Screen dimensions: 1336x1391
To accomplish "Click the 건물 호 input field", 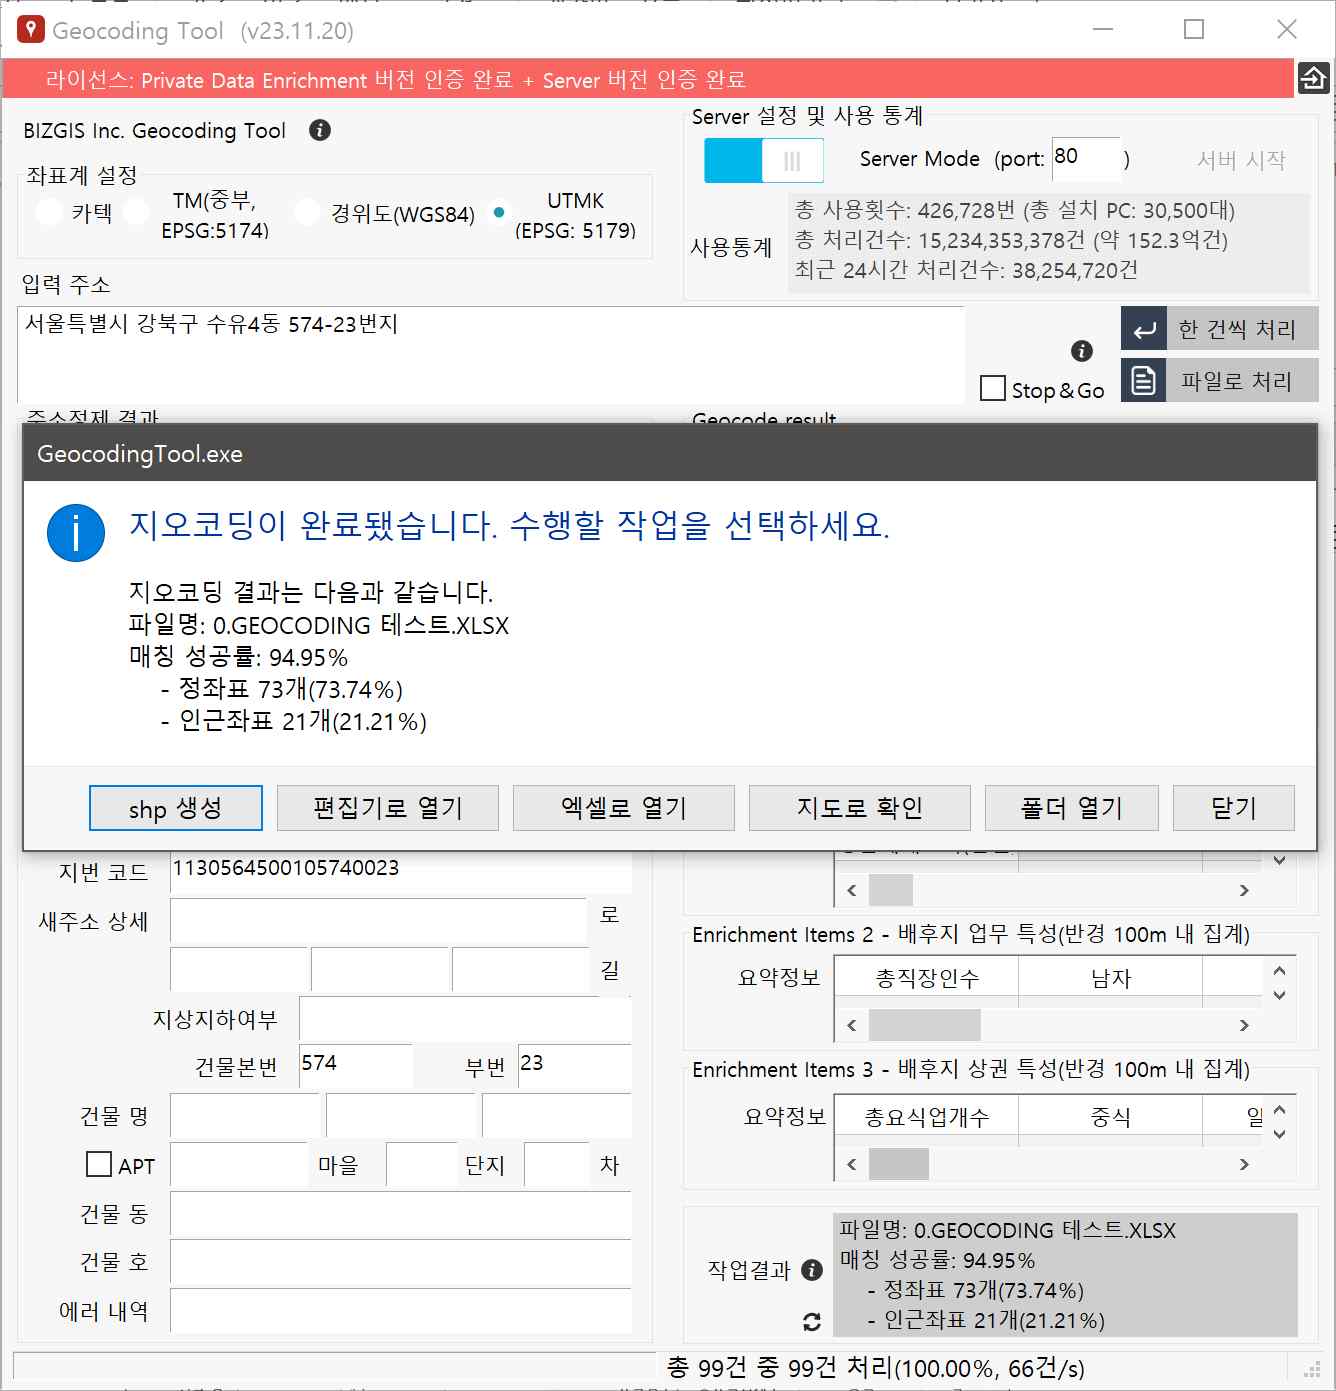I will click(x=401, y=1262).
